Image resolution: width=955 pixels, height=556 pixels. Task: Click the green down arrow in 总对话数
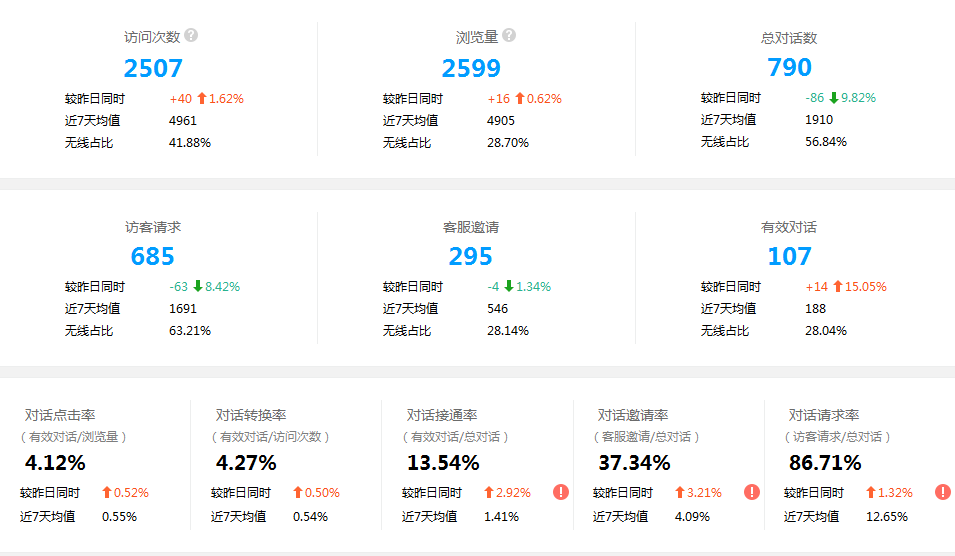(x=833, y=98)
